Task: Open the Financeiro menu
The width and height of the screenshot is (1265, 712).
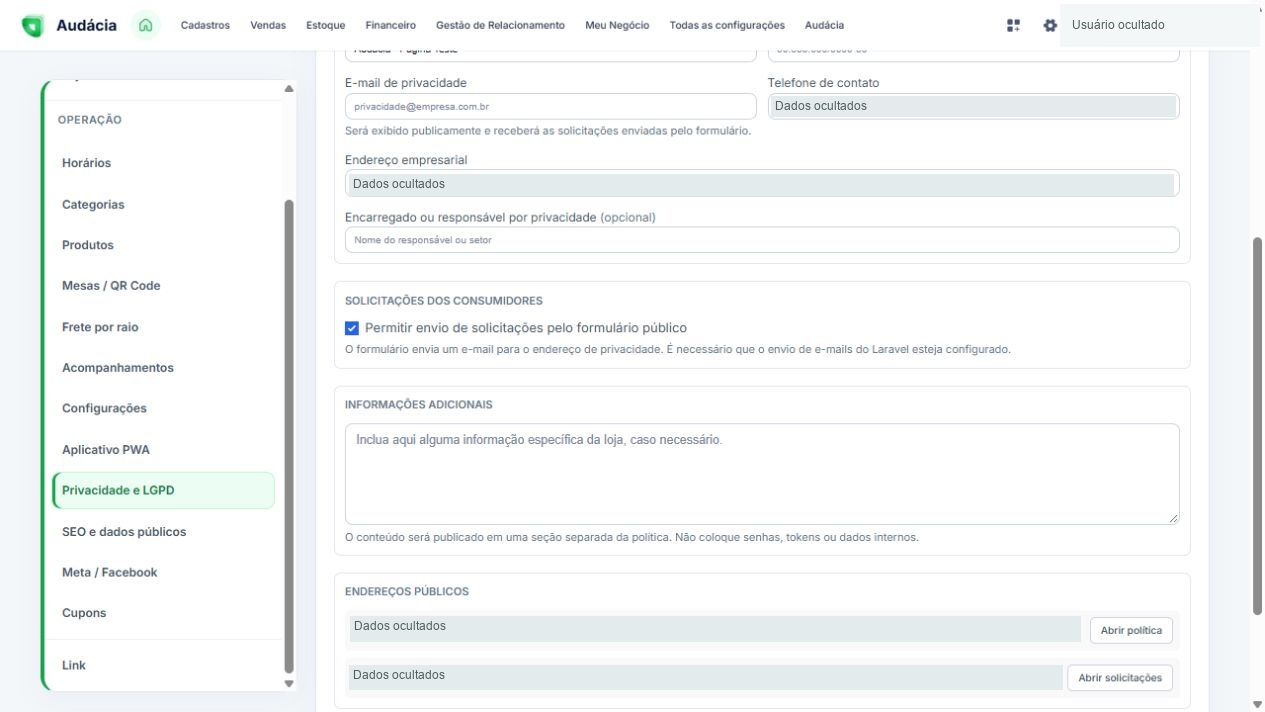Action: tap(391, 25)
